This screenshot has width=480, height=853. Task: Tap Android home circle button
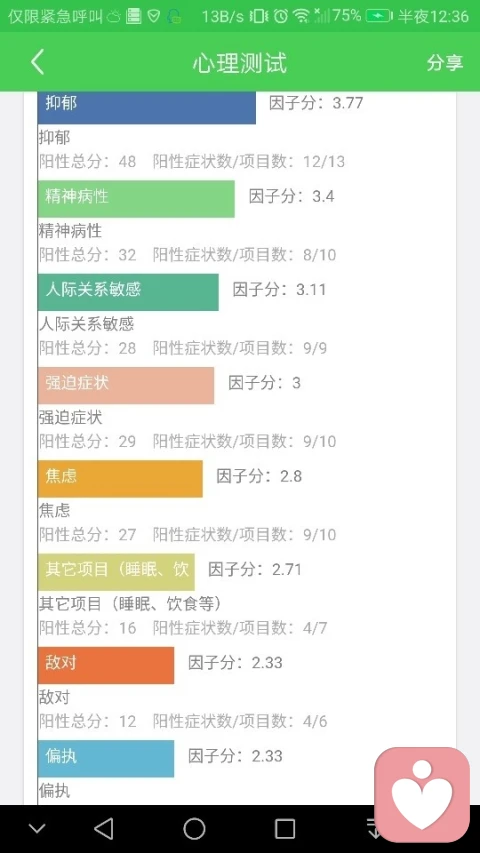194,829
